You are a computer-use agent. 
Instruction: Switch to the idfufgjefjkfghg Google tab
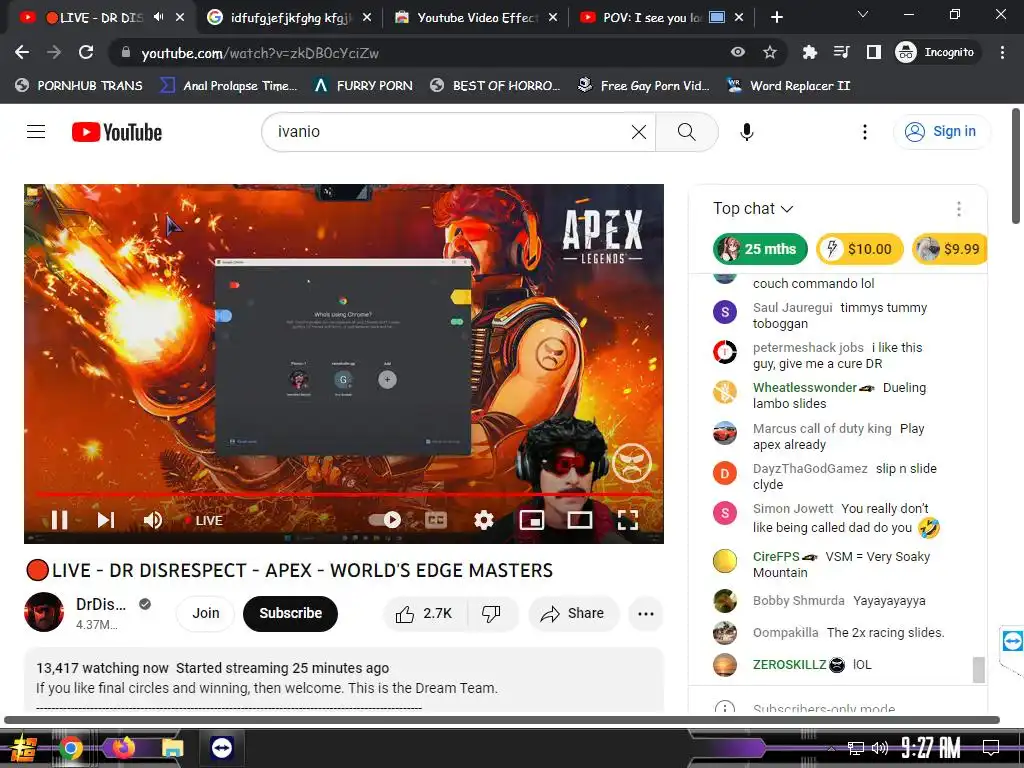[x=287, y=18]
